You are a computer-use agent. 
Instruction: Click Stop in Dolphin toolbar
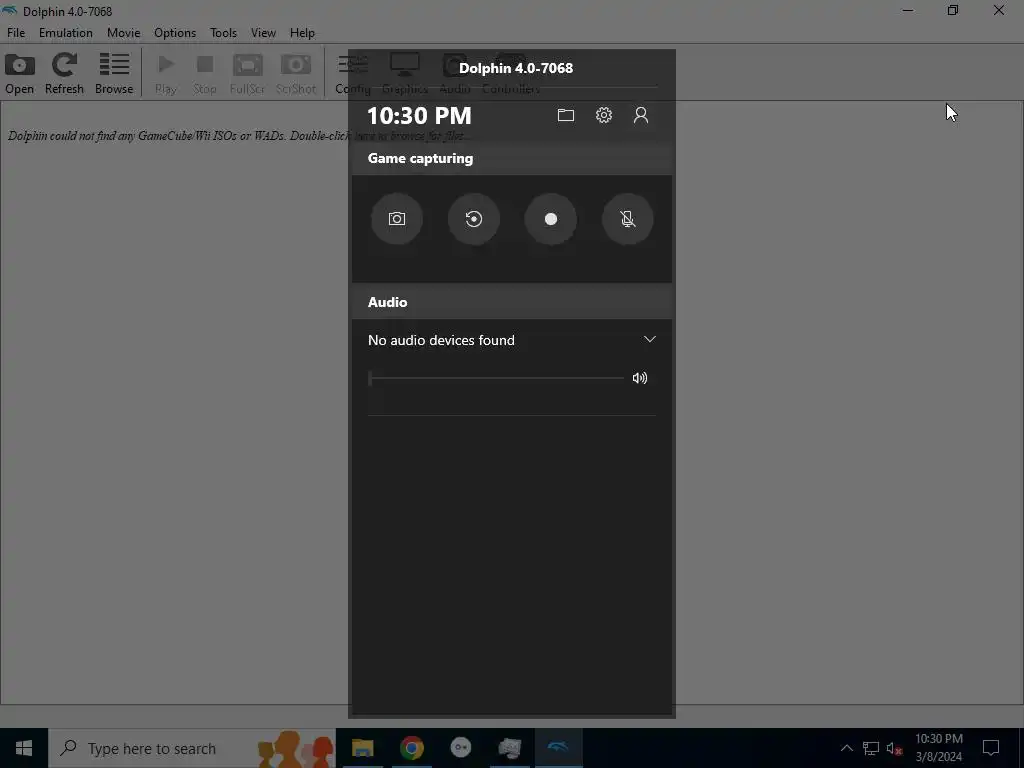point(204,74)
